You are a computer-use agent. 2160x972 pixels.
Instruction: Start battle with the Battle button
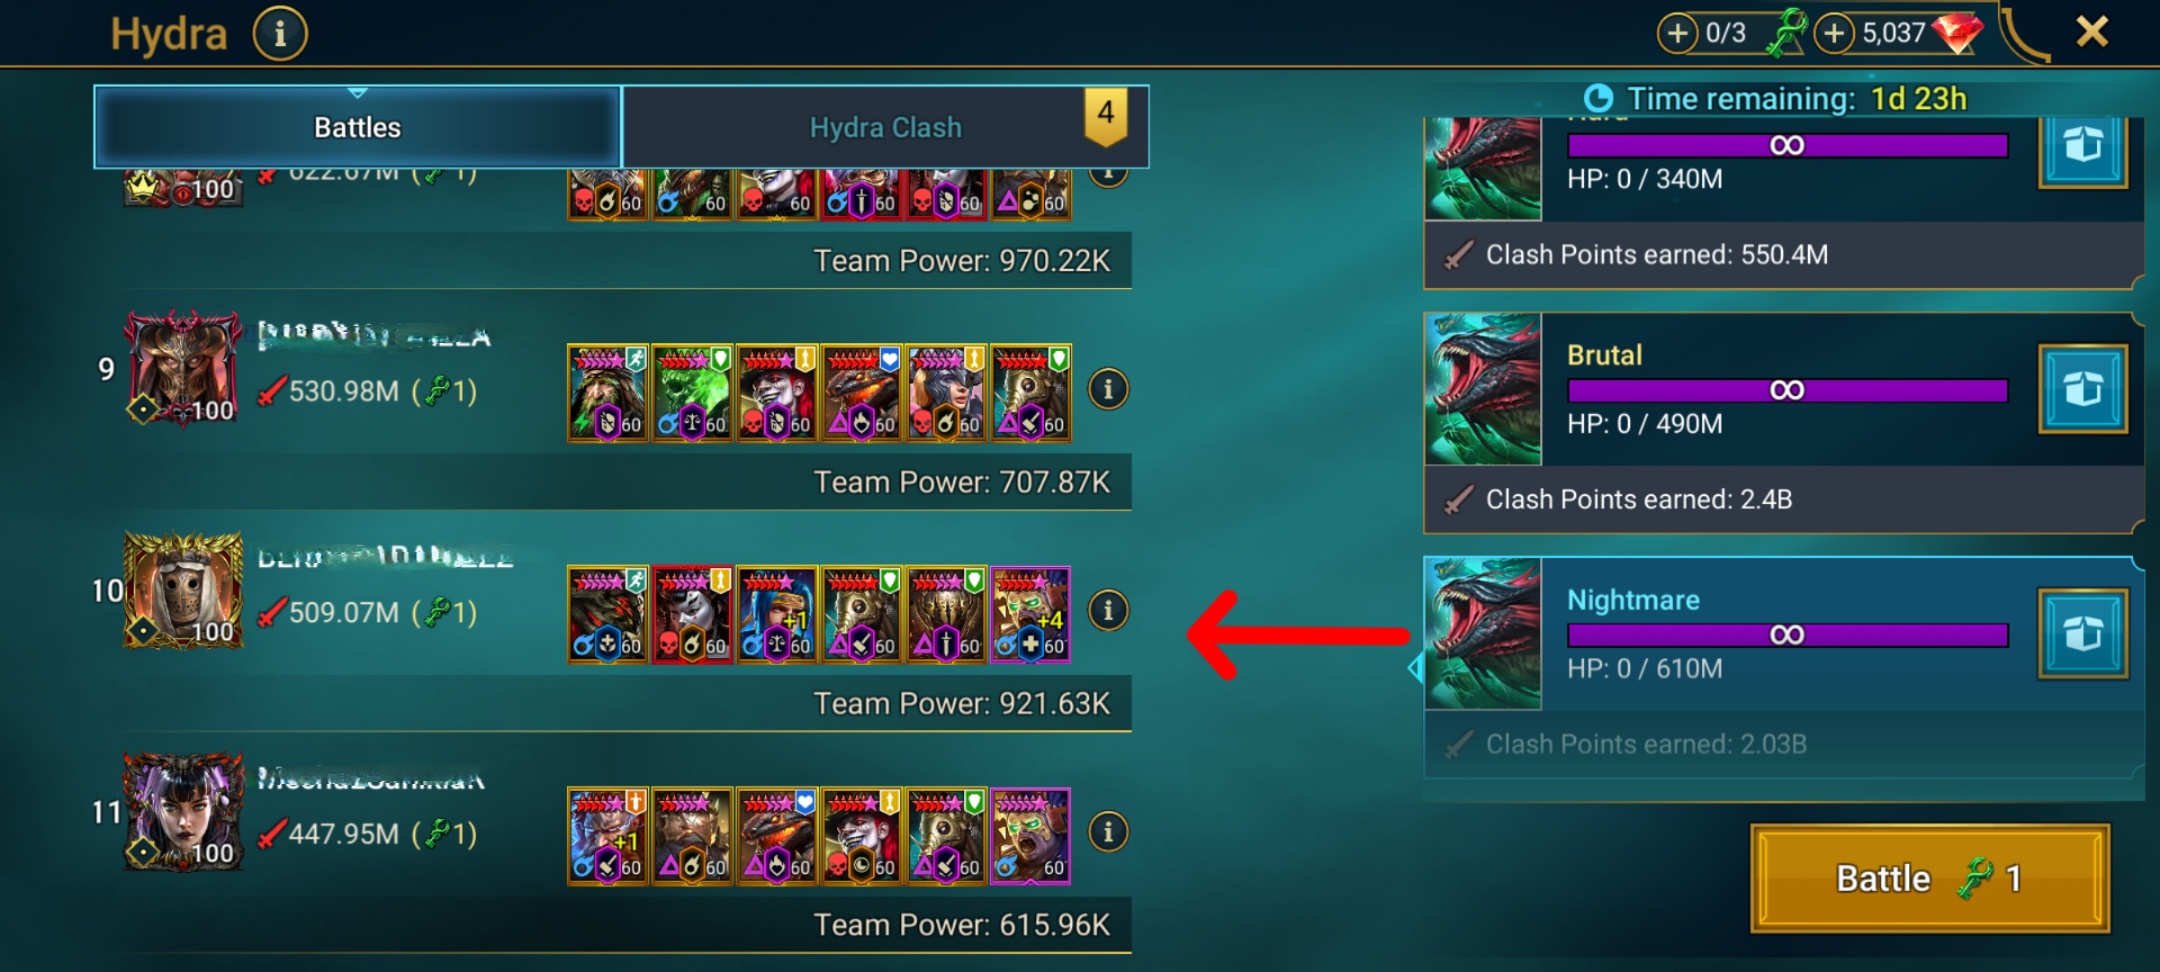click(1930, 878)
